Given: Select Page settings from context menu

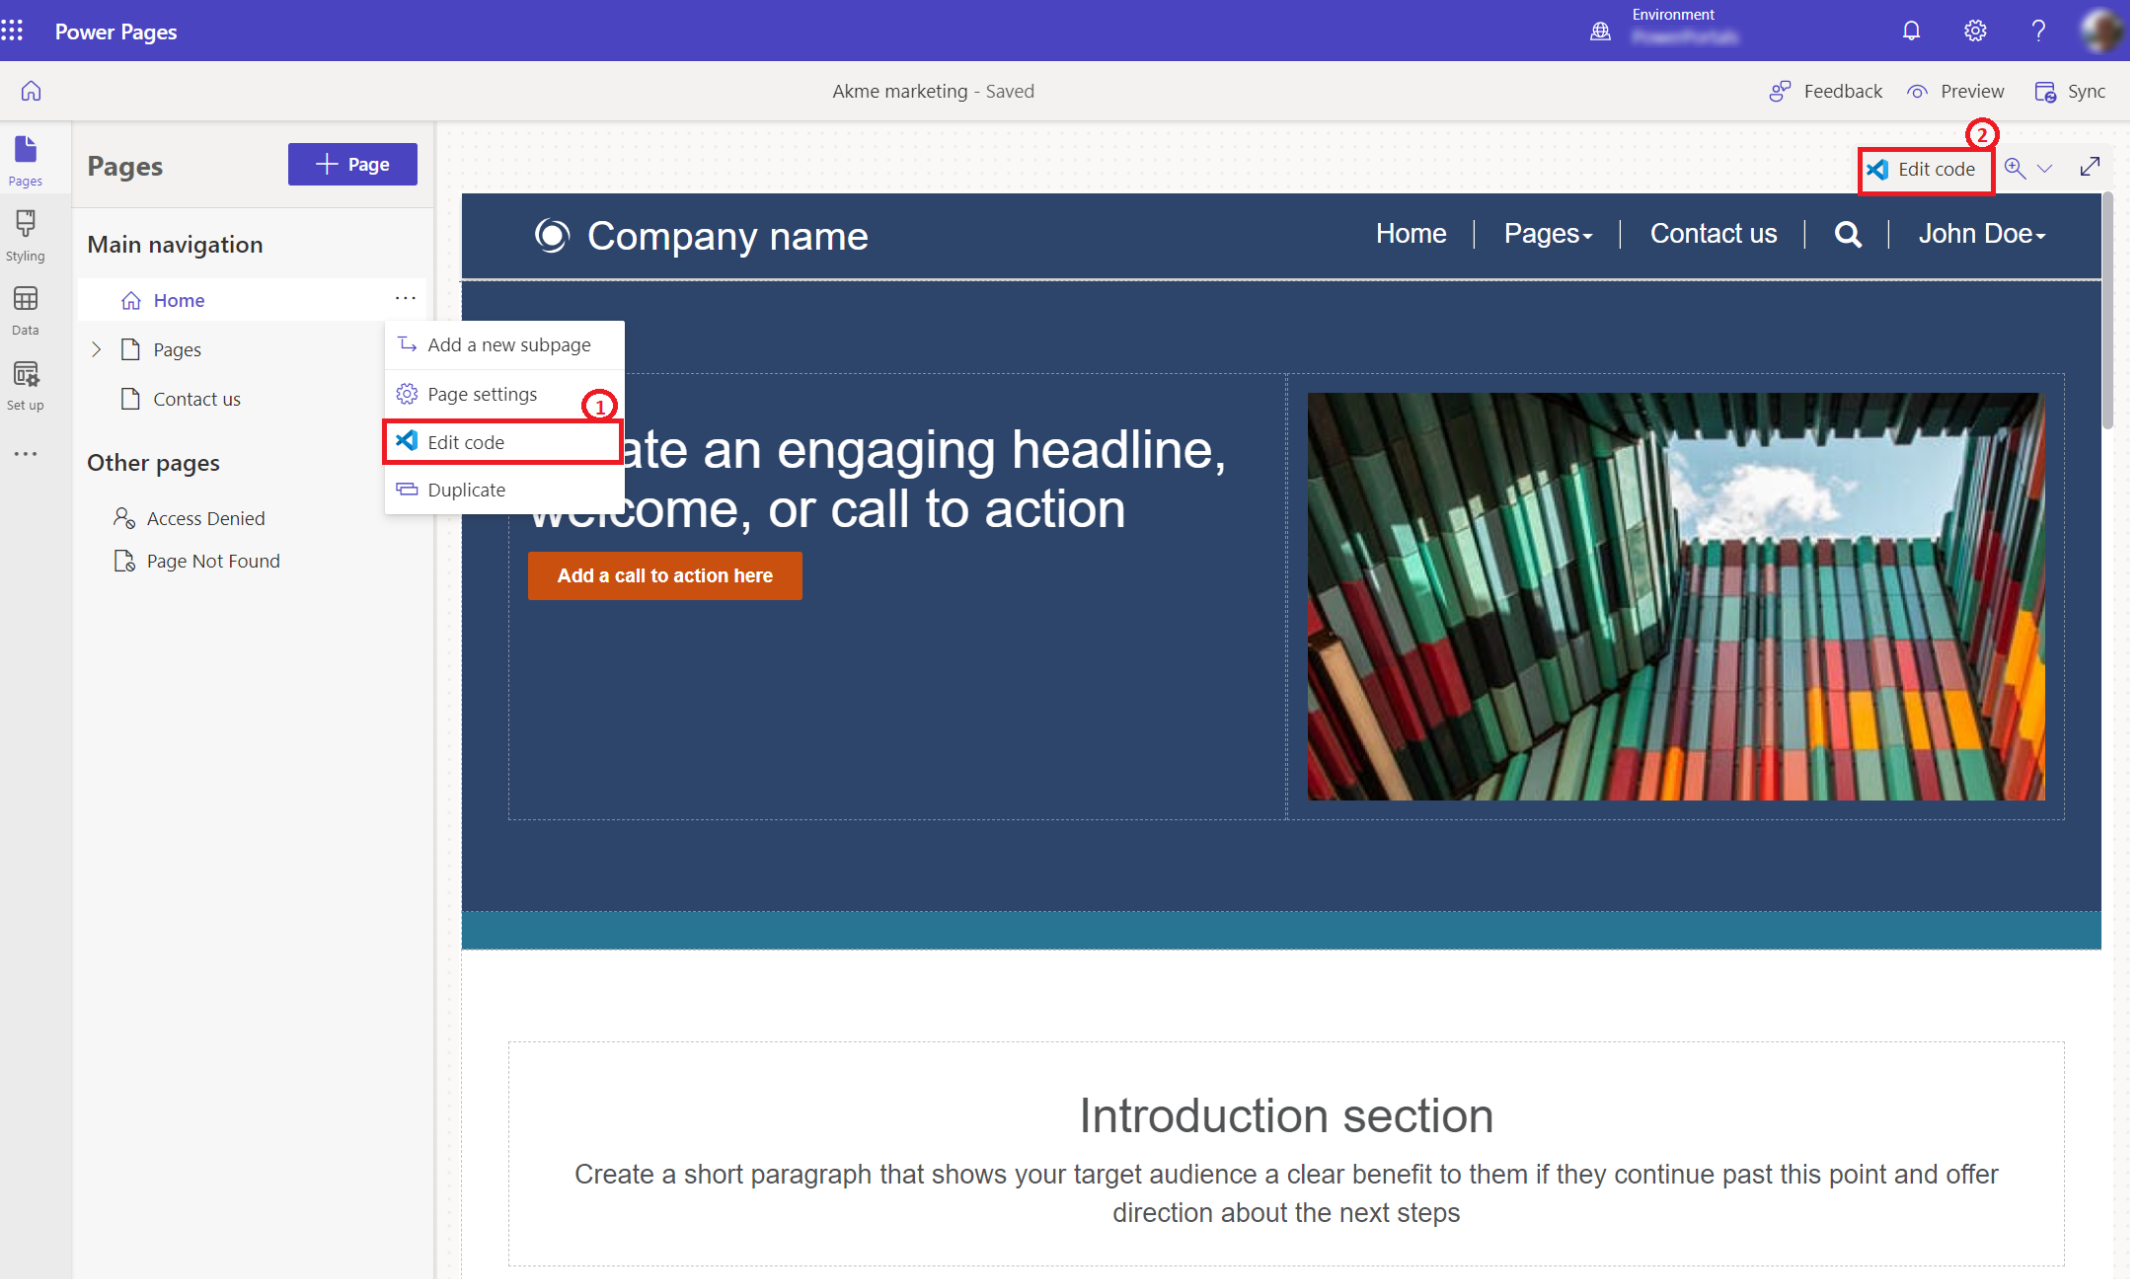Looking at the screenshot, I should point(481,392).
